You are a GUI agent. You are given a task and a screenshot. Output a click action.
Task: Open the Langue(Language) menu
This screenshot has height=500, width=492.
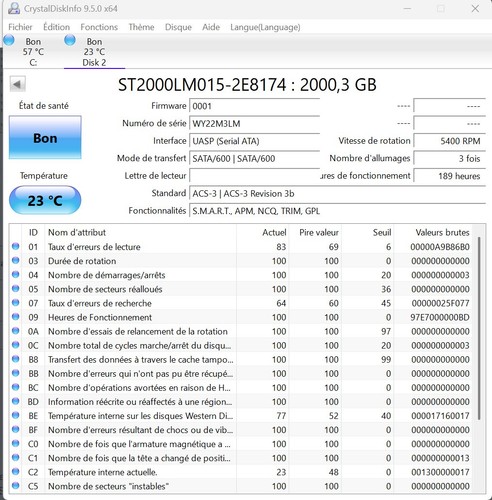[x=265, y=27]
